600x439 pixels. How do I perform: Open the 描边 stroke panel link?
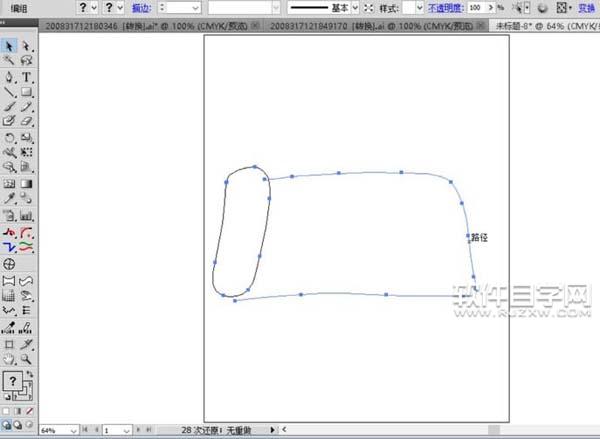tap(142, 8)
